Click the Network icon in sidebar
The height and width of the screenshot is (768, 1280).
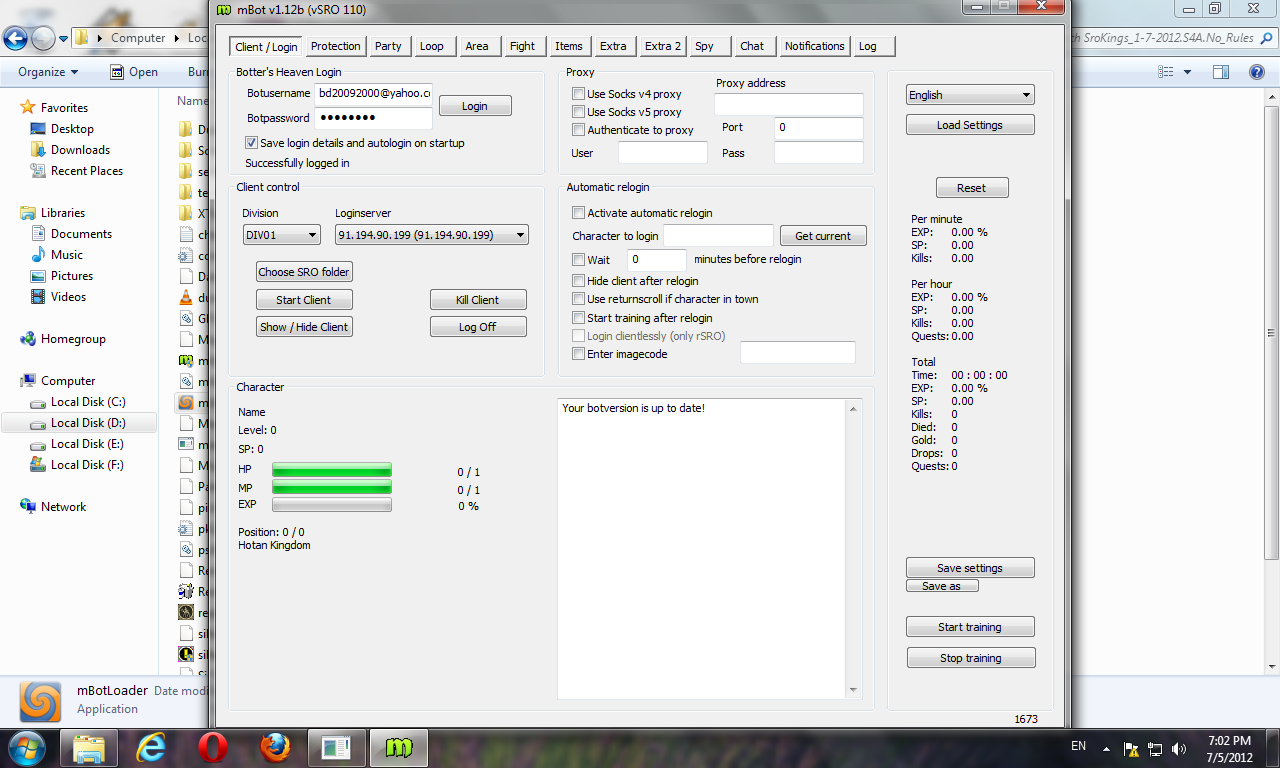click(28, 507)
